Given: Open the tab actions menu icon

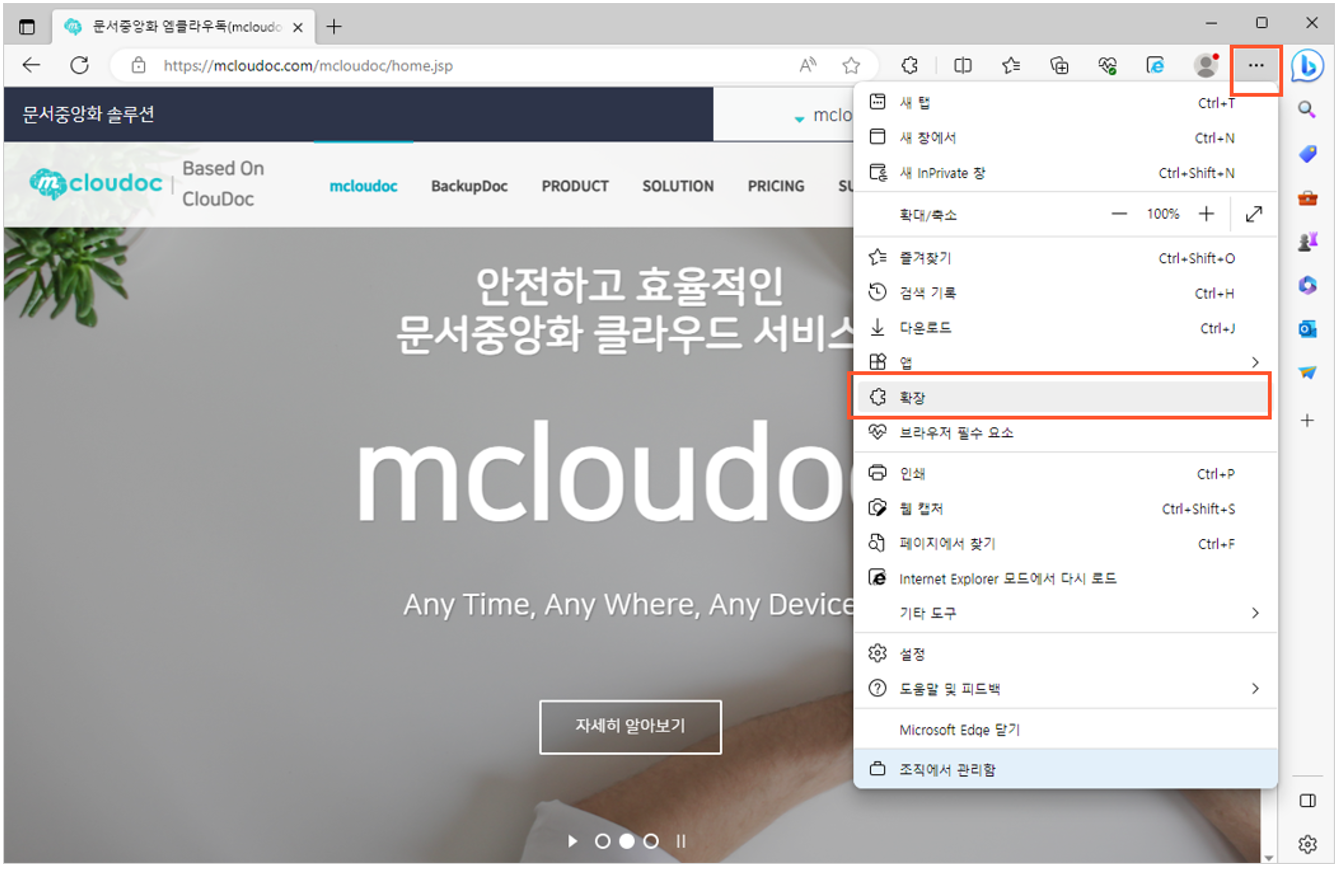Looking at the screenshot, I should 27,27.
